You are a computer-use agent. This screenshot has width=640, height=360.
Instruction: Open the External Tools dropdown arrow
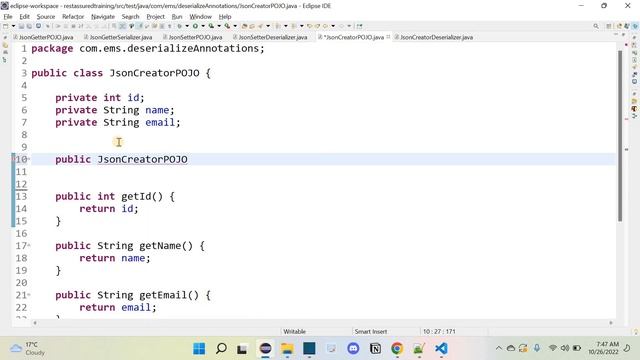(235, 26)
